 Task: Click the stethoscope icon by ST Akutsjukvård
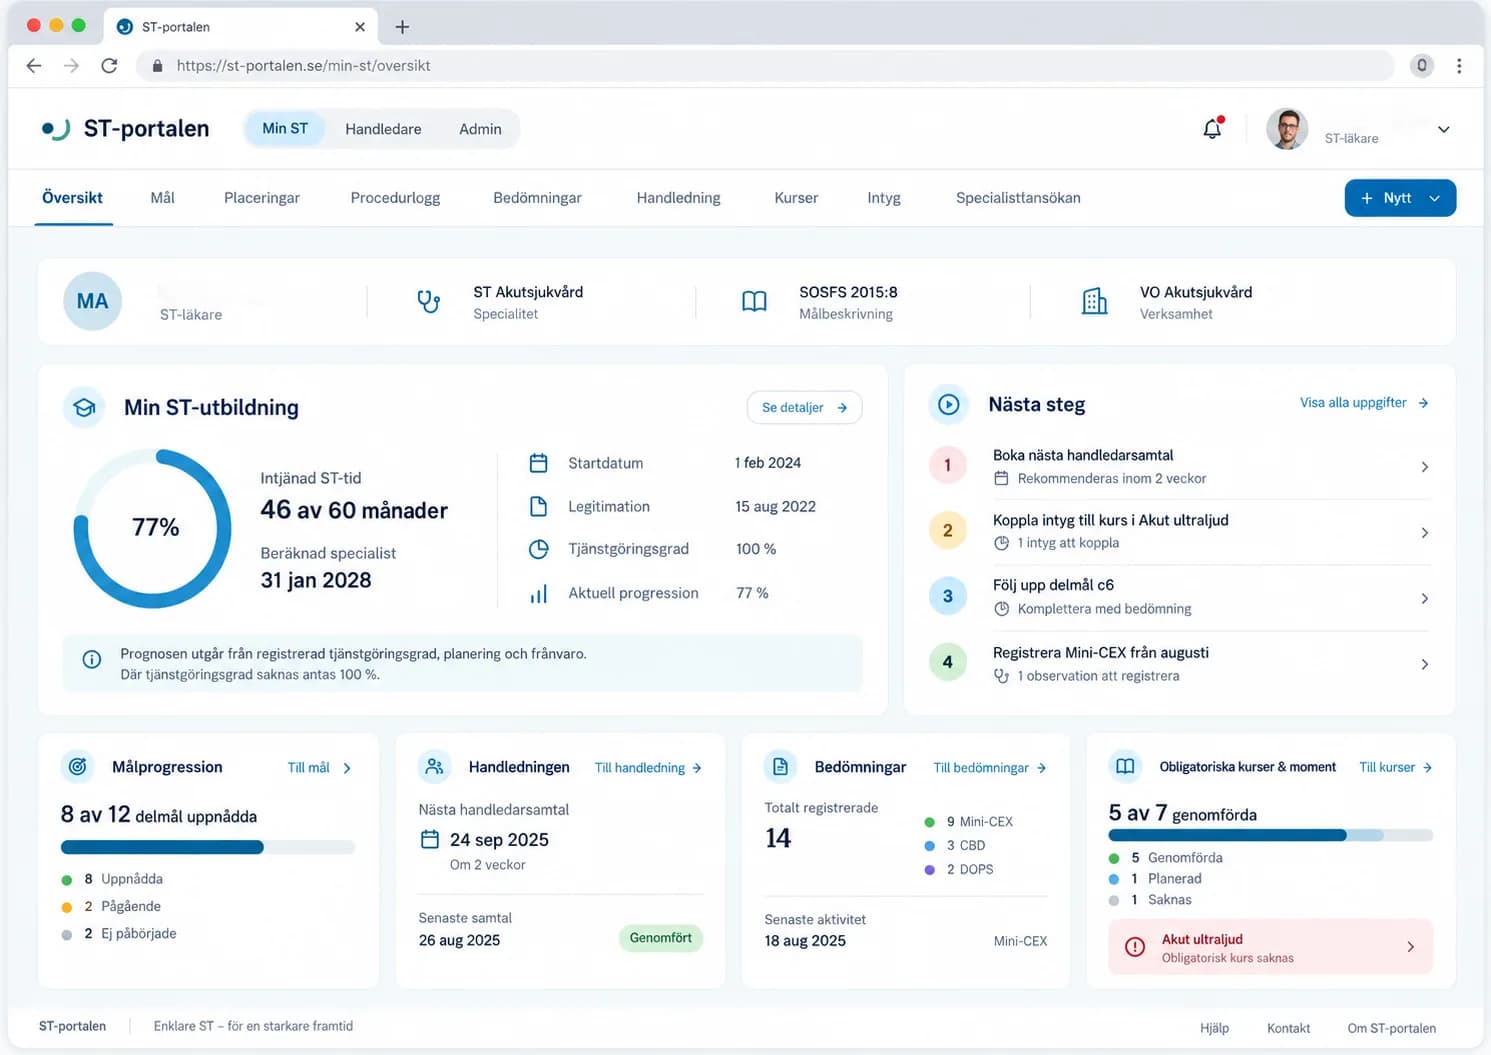tap(428, 301)
